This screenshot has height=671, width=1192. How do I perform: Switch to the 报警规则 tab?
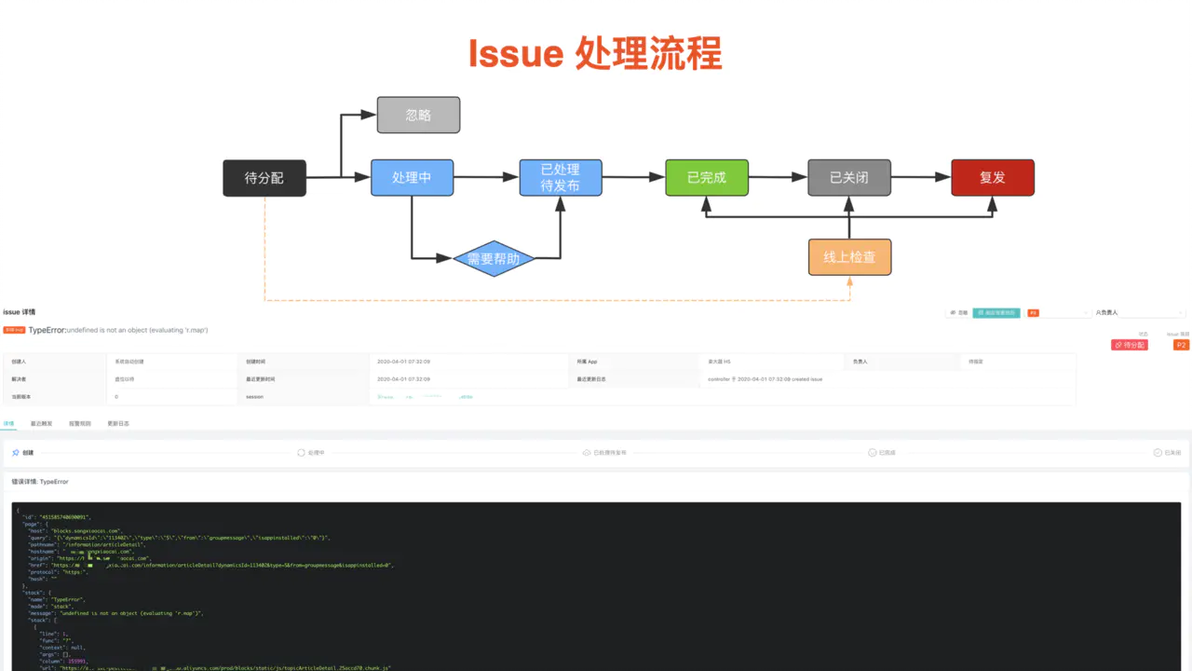(x=80, y=423)
